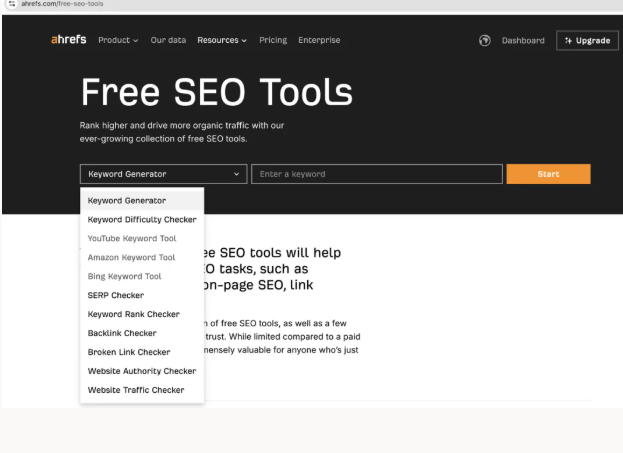Choose Amazon Keyword Tool option

pos(142,257)
